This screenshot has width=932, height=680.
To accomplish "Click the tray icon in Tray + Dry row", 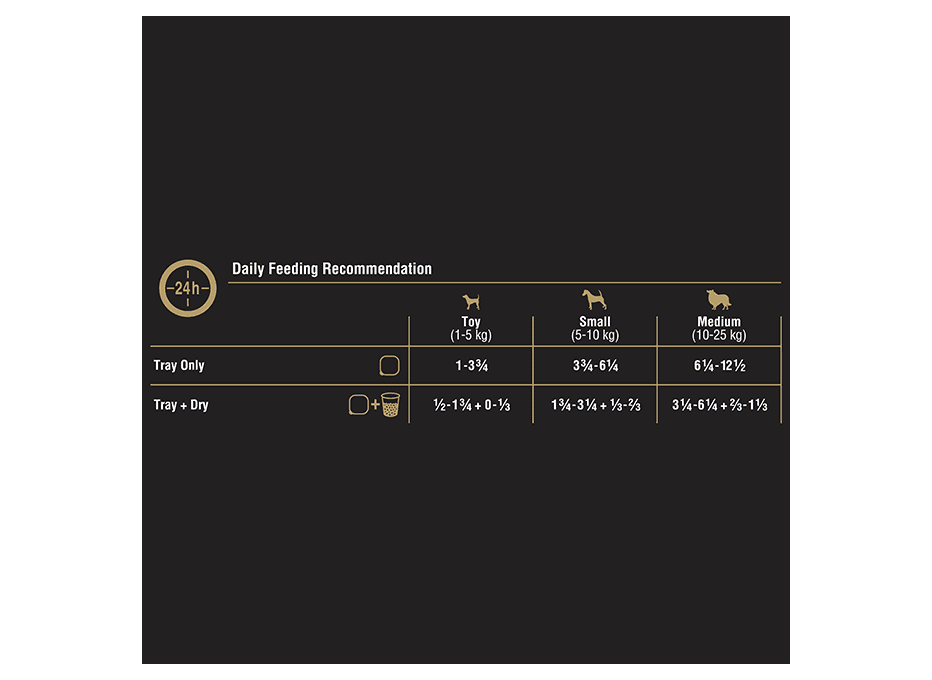I will click(358, 405).
